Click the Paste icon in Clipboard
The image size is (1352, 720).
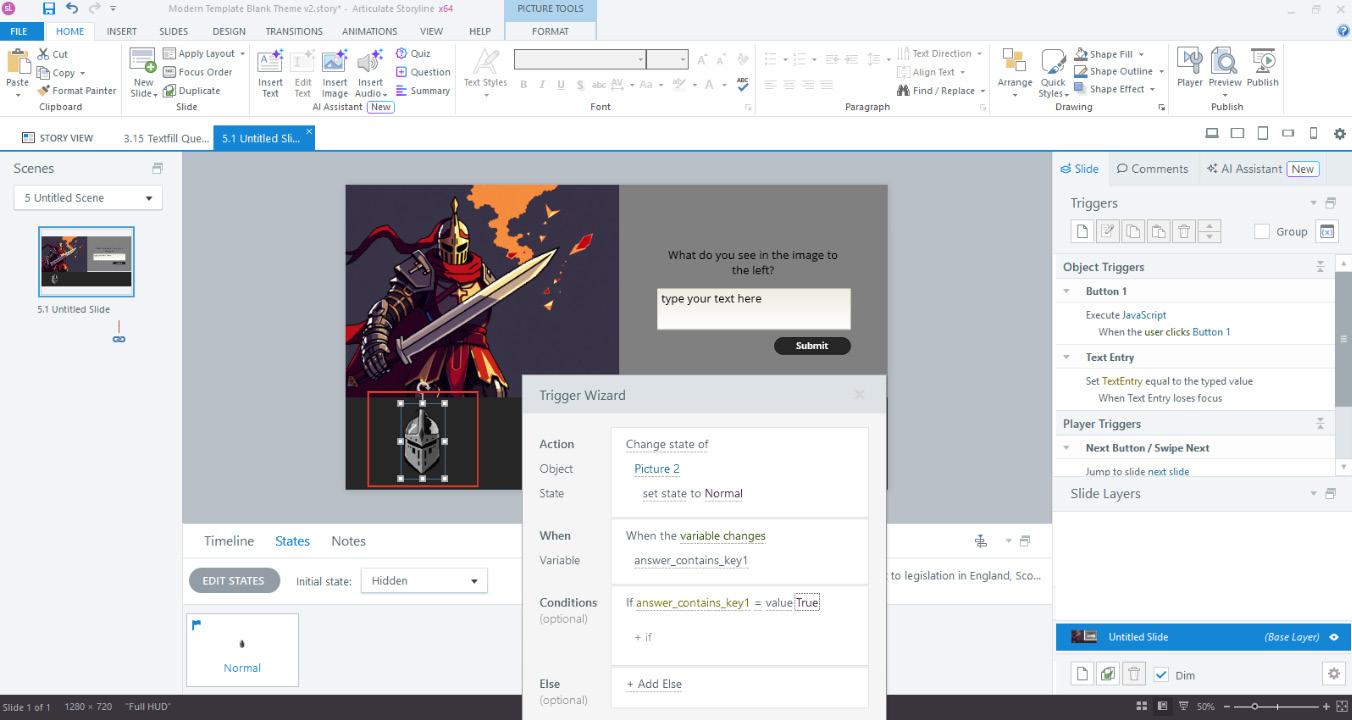point(18,62)
